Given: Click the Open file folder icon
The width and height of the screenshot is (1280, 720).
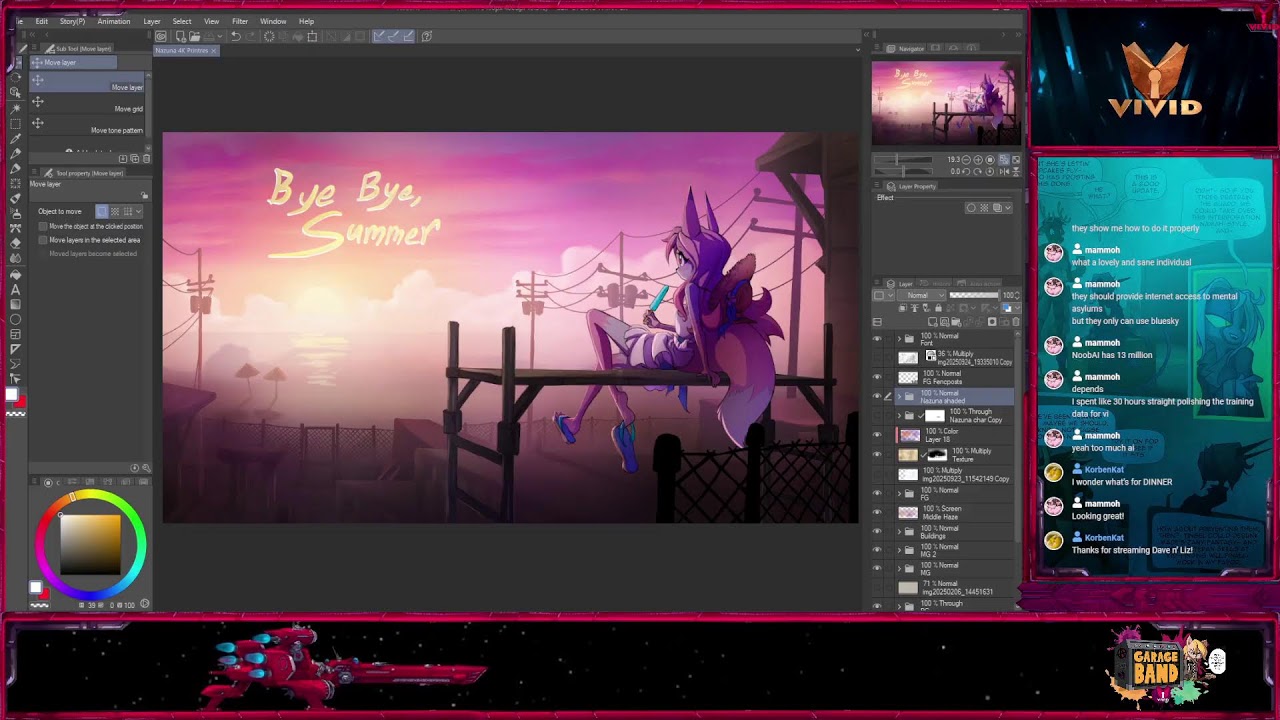Looking at the screenshot, I should 195,36.
